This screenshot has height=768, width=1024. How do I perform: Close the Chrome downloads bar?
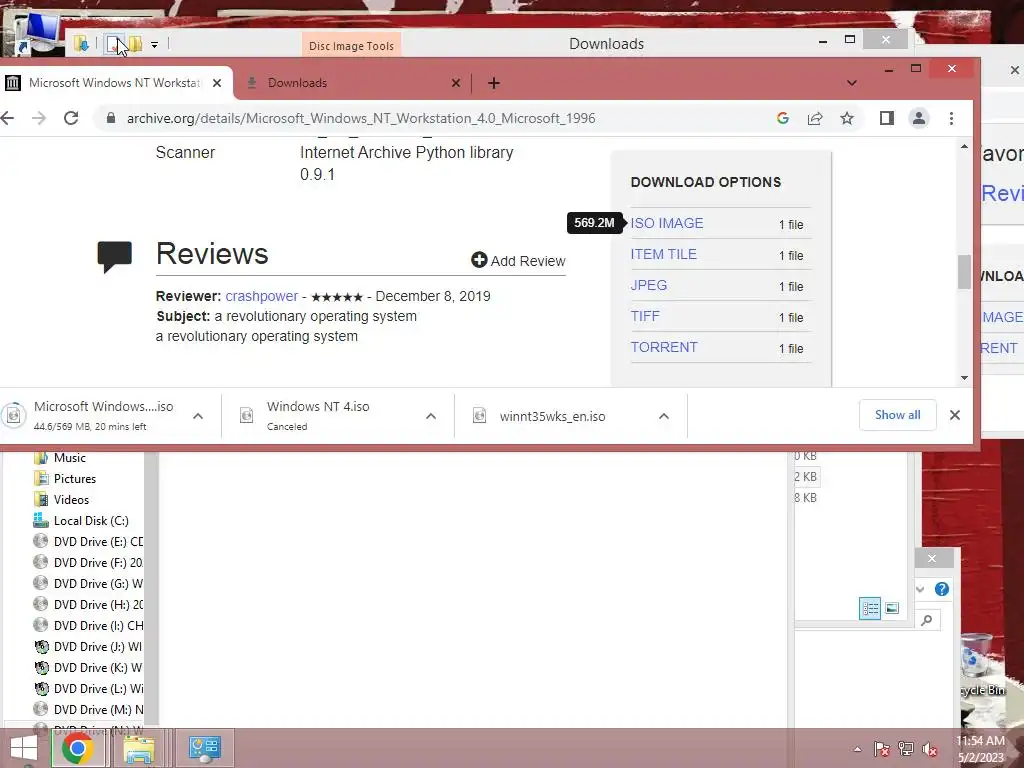(955, 415)
